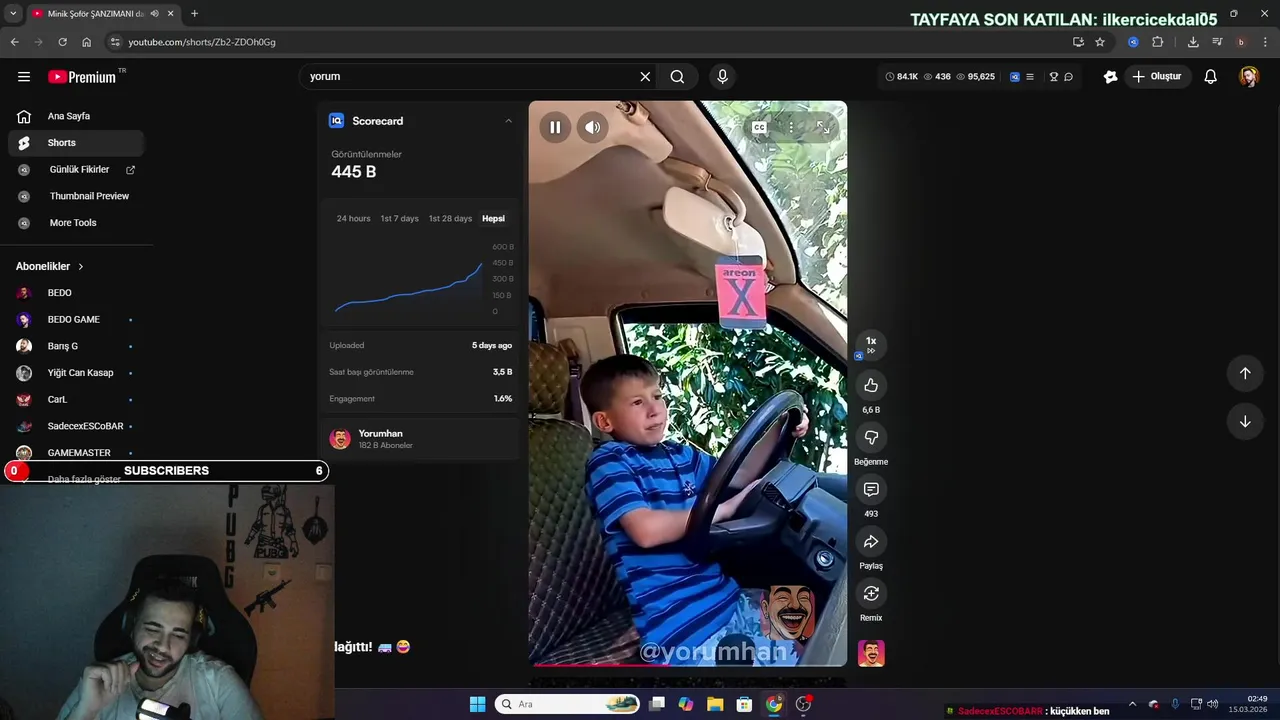Pause the Shorts video
Screen dimensions: 1280x720
pyautogui.click(x=555, y=127)
